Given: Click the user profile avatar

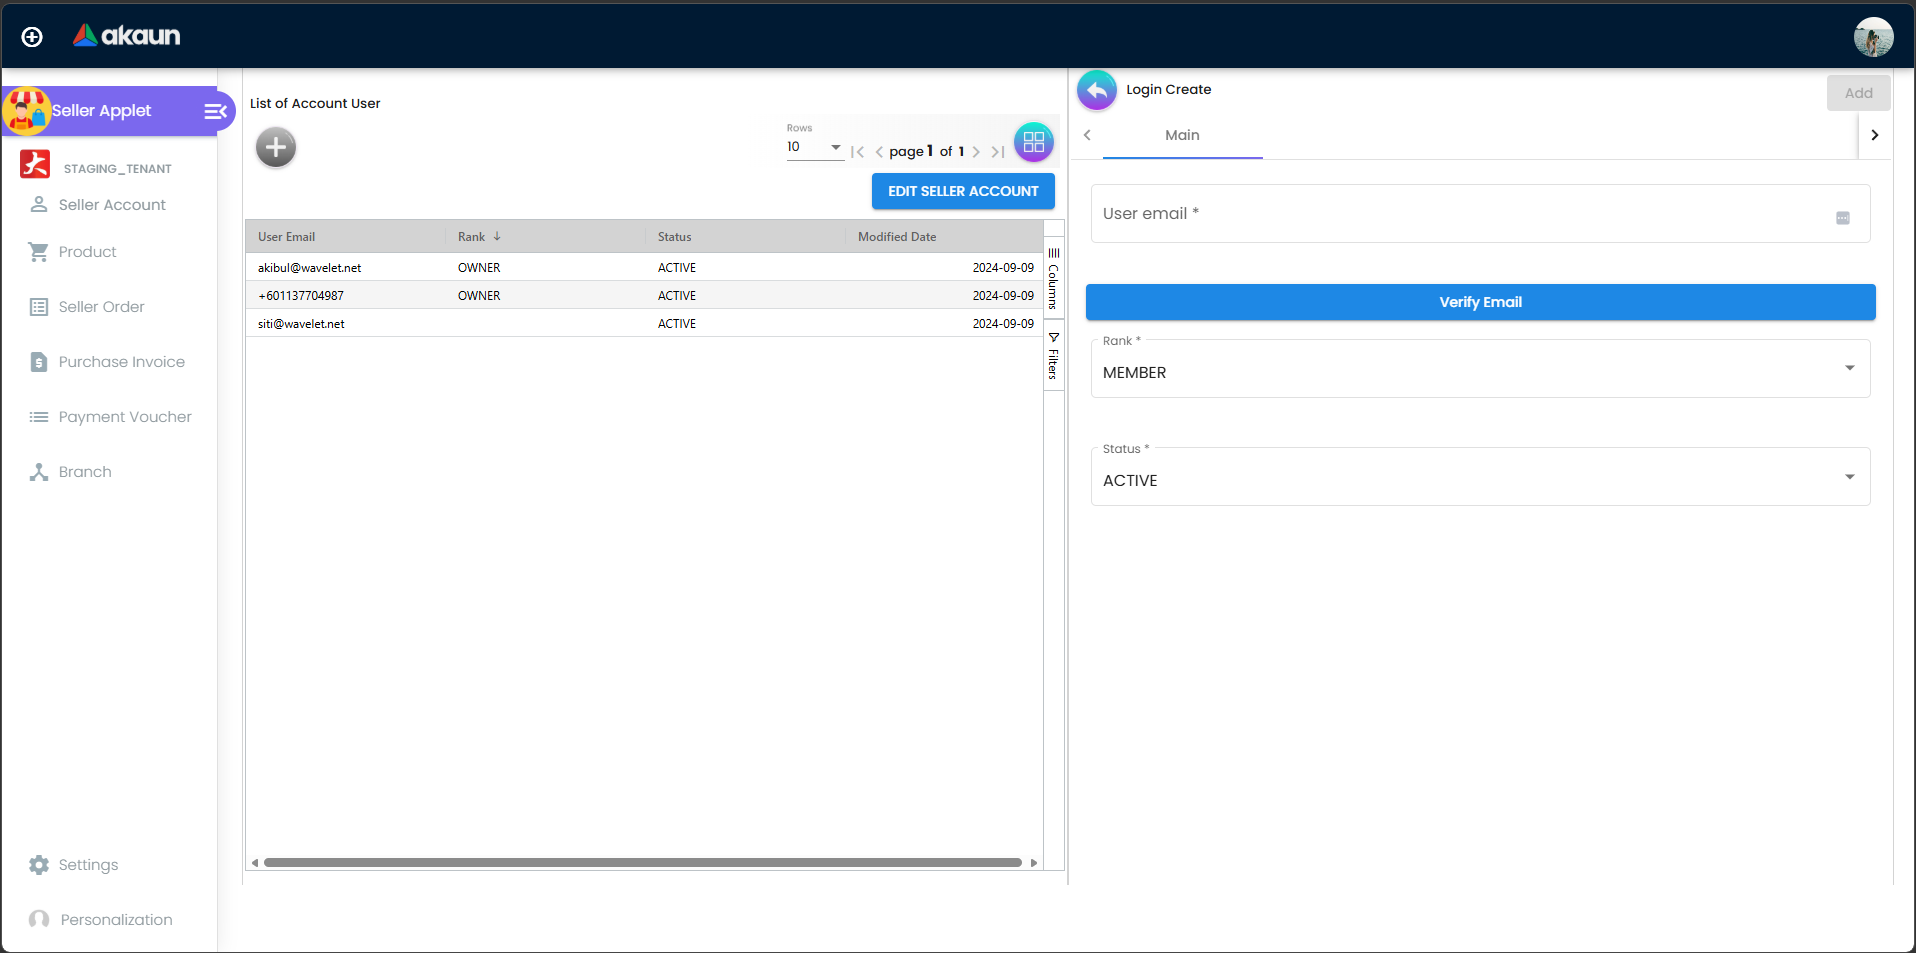Looking at the screenshot, I should [x=1872, y=37].
